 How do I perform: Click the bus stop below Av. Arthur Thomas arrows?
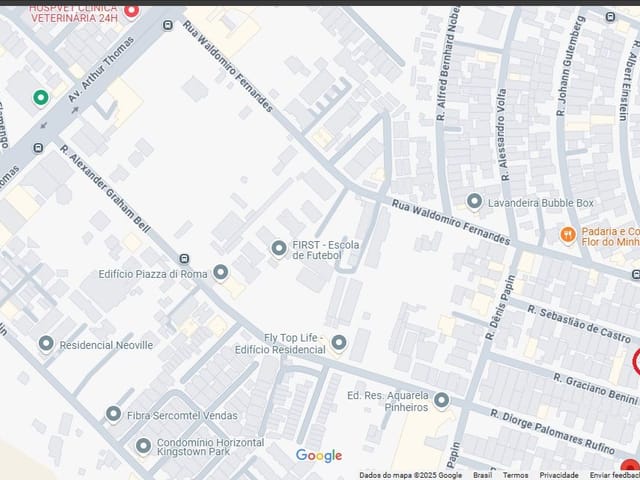point(38,147)
